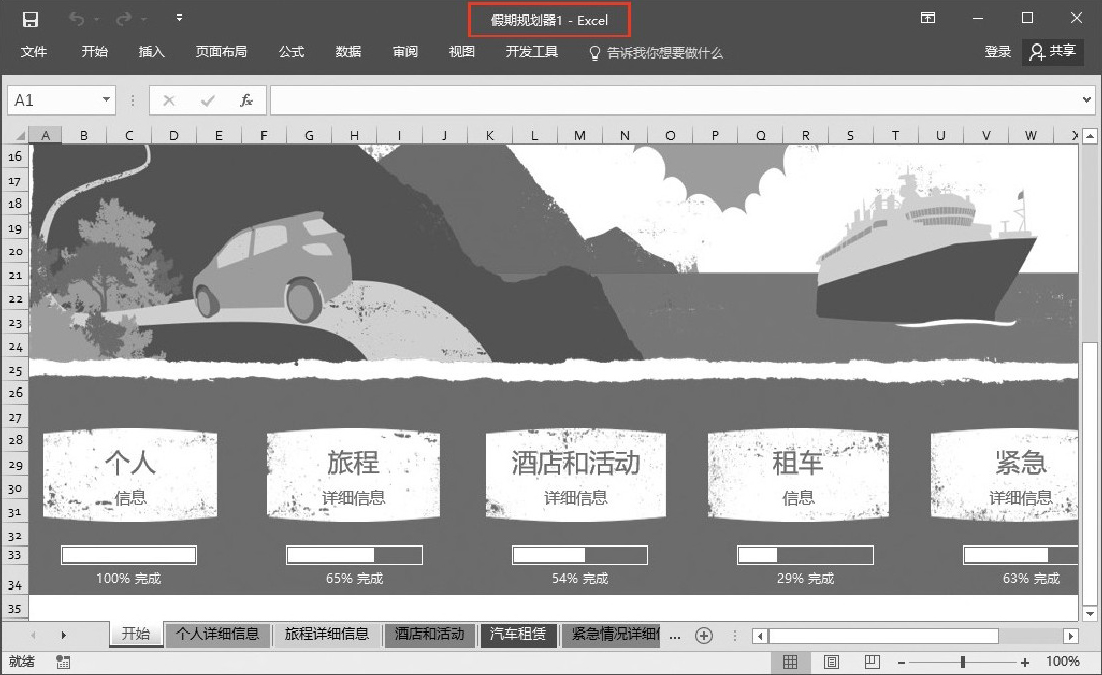Click the Redo arrow icon
The image size is (1102, 675).
[x=123, y=19]
